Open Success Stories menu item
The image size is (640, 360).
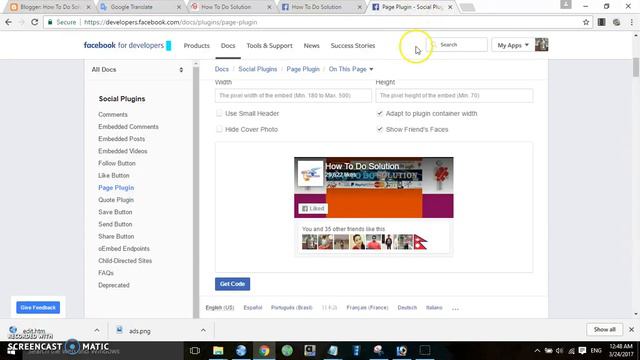point(353,46)
